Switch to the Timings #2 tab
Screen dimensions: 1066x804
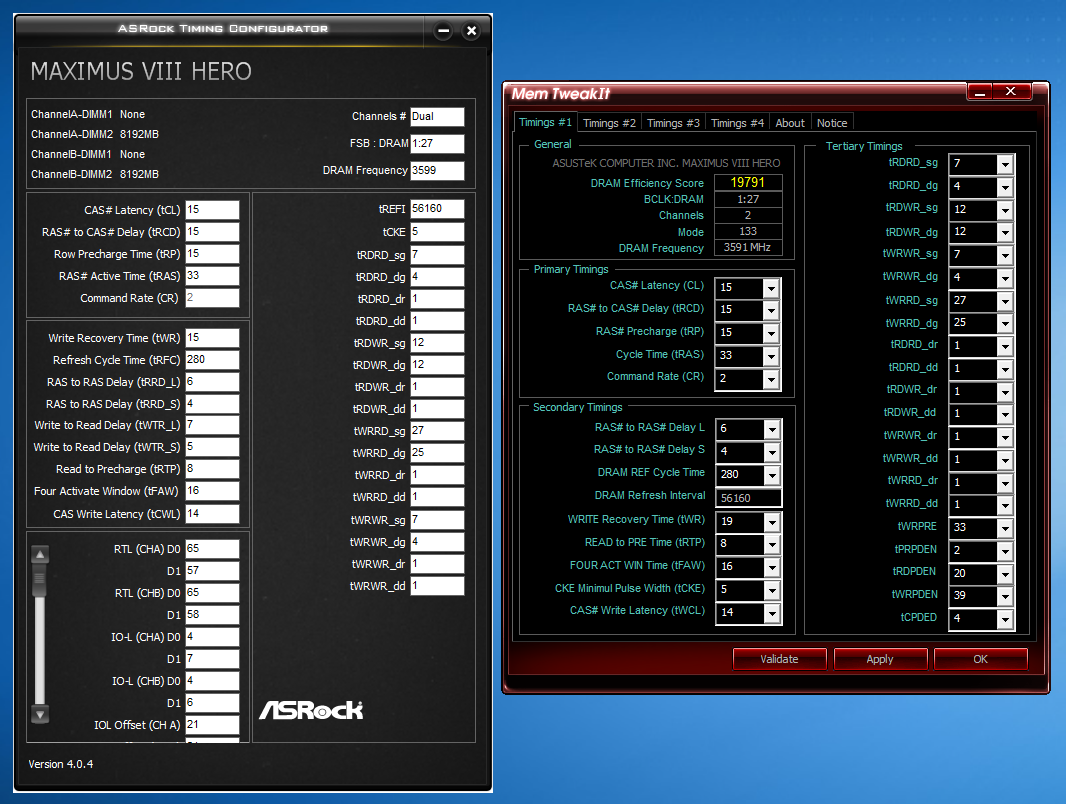[x=609, y=123]
